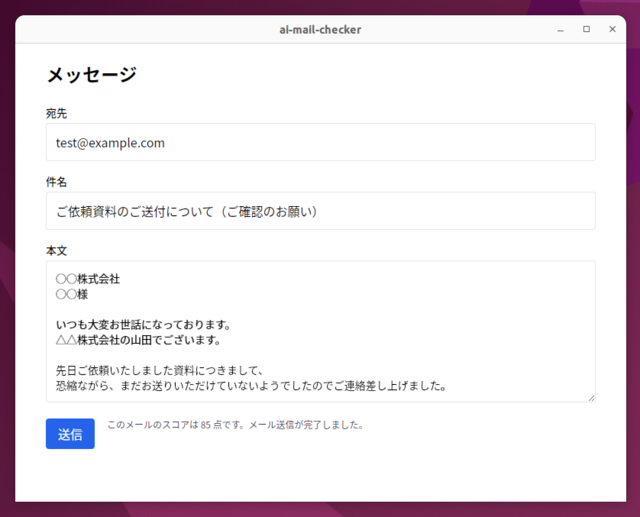This screenshot has height=517, width=640.
Task: Click the メッセージ heading
Action: coord(91,75)
